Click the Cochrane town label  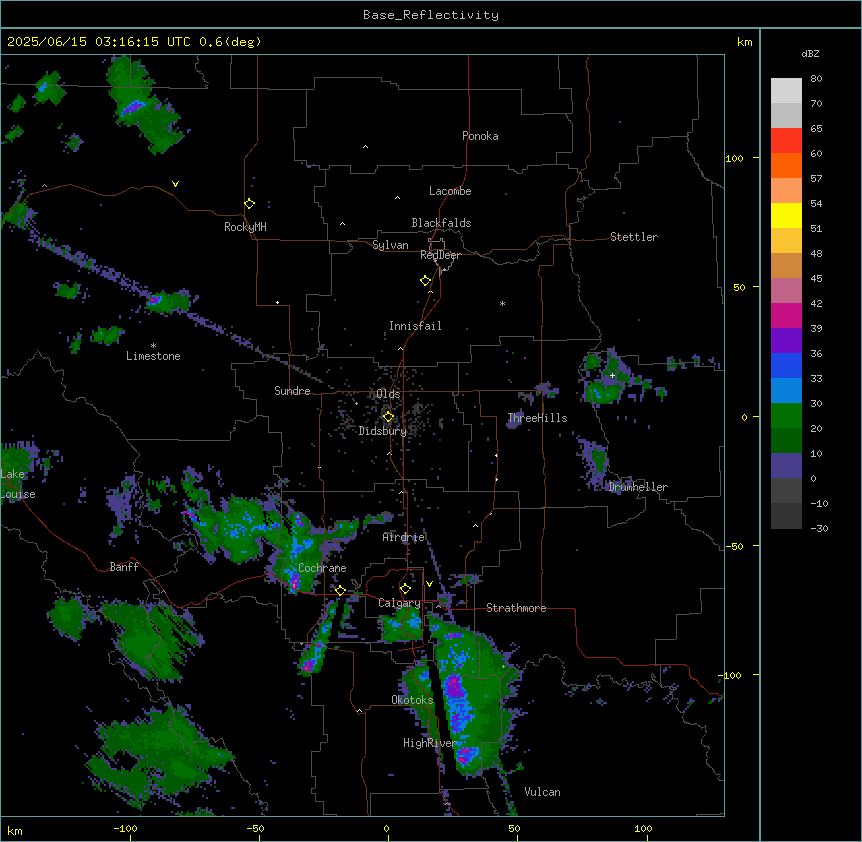pos(322,568)
